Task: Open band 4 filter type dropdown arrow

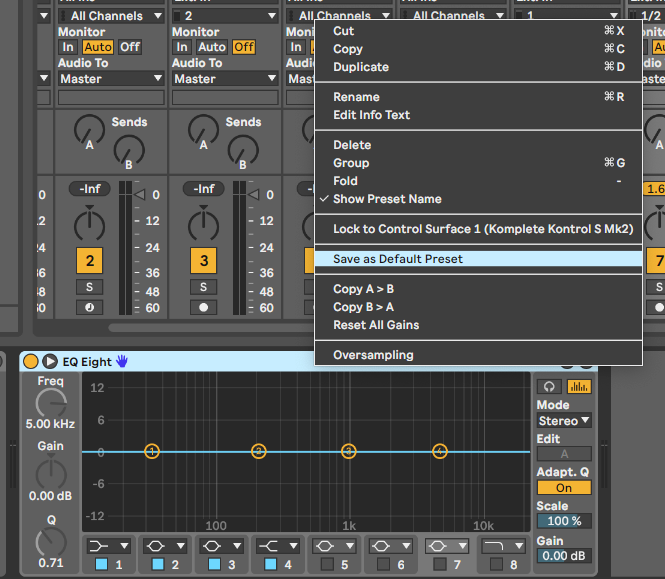Action: point(293,546)
